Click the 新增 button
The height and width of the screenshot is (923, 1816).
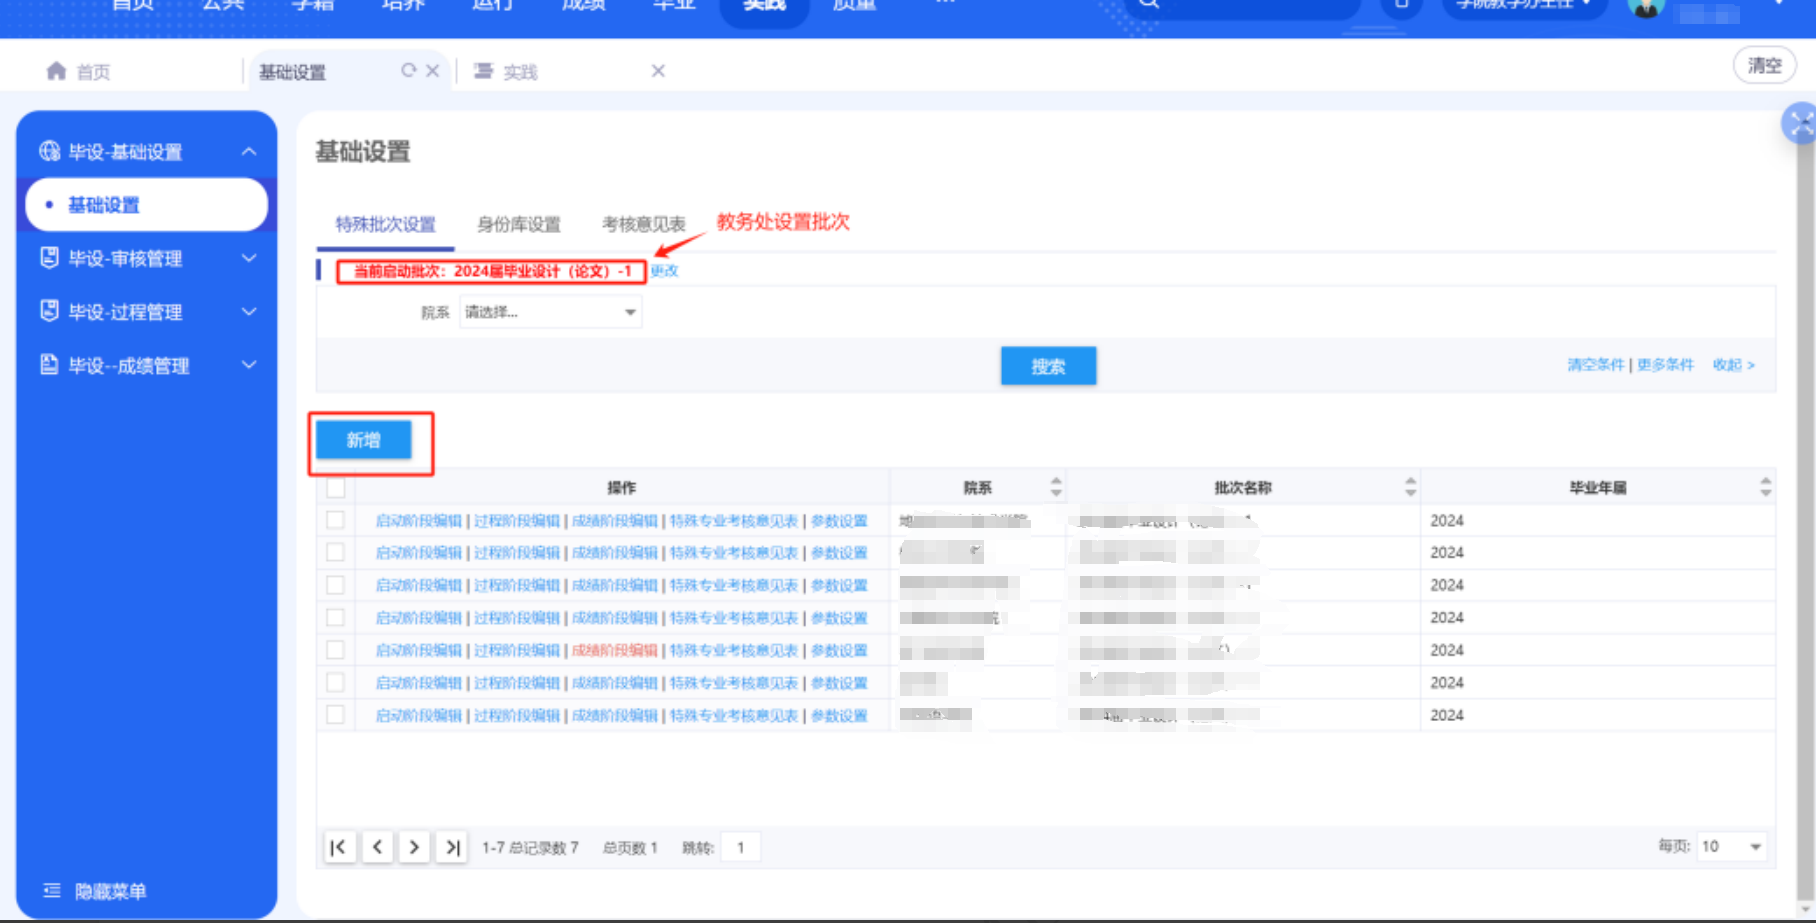pyautogui.click(x=363, y=440)
